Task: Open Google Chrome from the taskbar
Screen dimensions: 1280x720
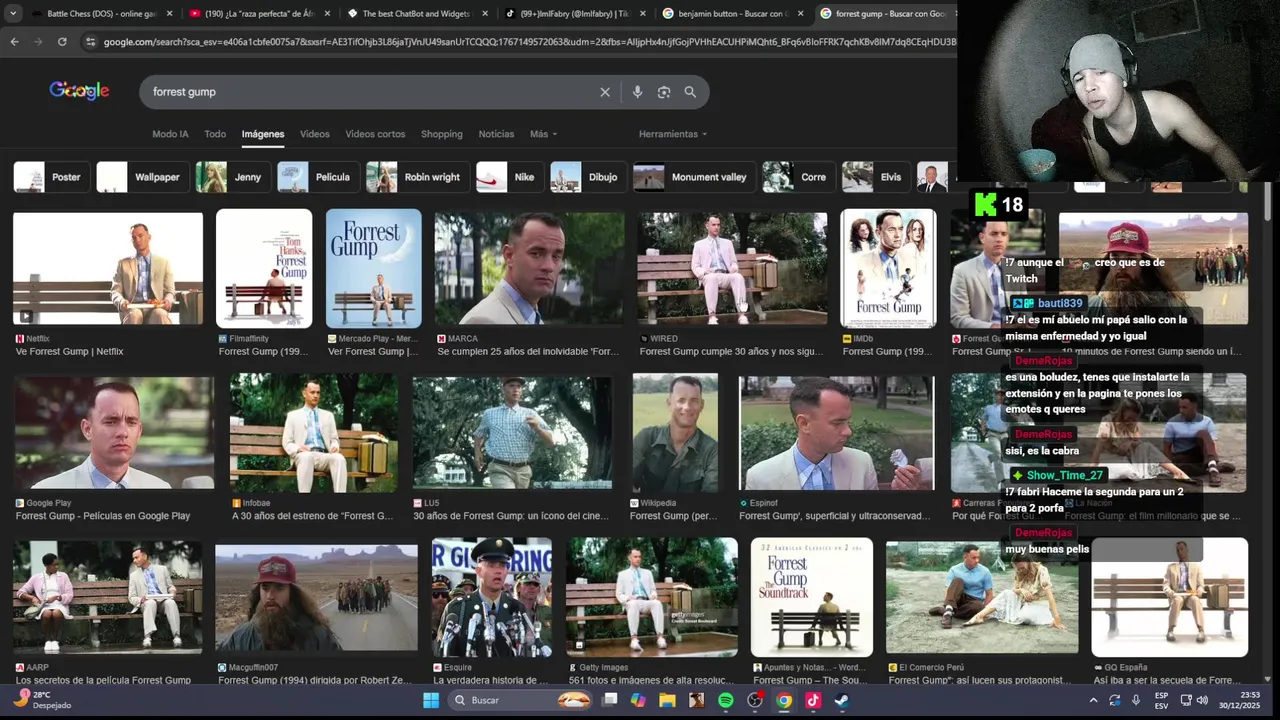Action: tap(784, 700)
